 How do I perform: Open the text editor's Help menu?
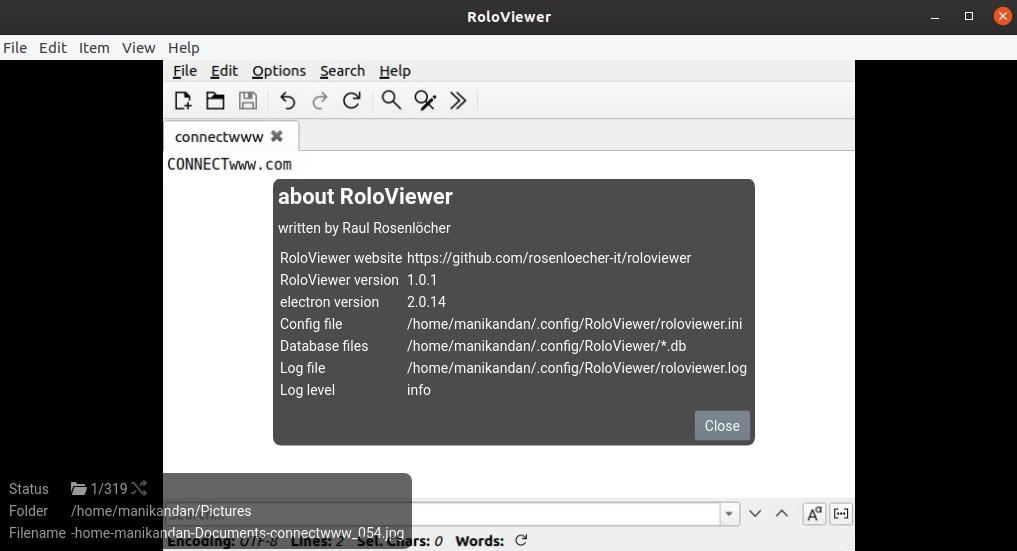point(395,71)
